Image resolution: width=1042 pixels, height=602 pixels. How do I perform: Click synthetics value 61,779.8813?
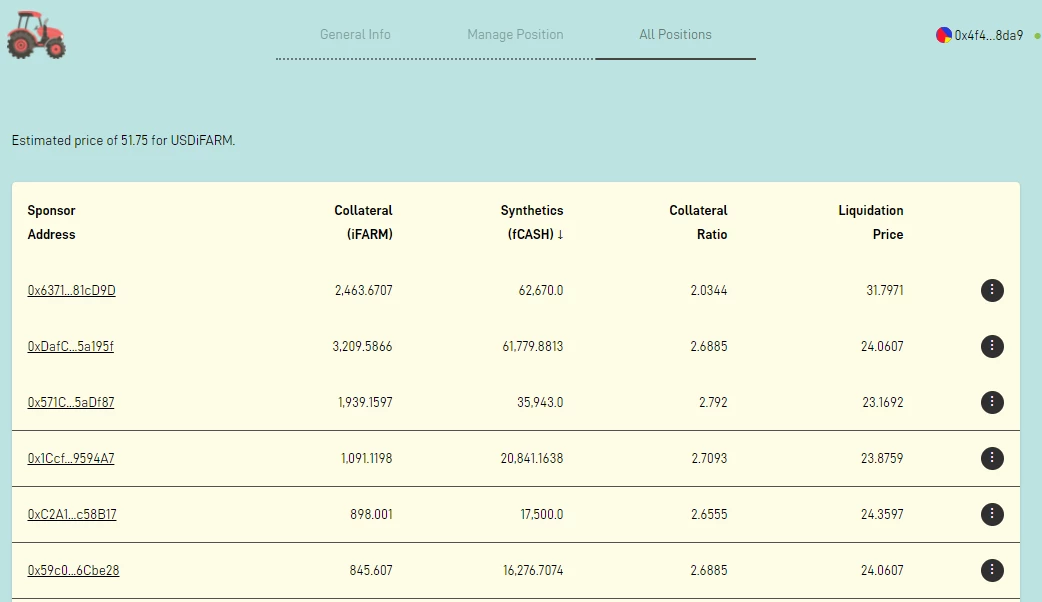(x=532, y=346)
